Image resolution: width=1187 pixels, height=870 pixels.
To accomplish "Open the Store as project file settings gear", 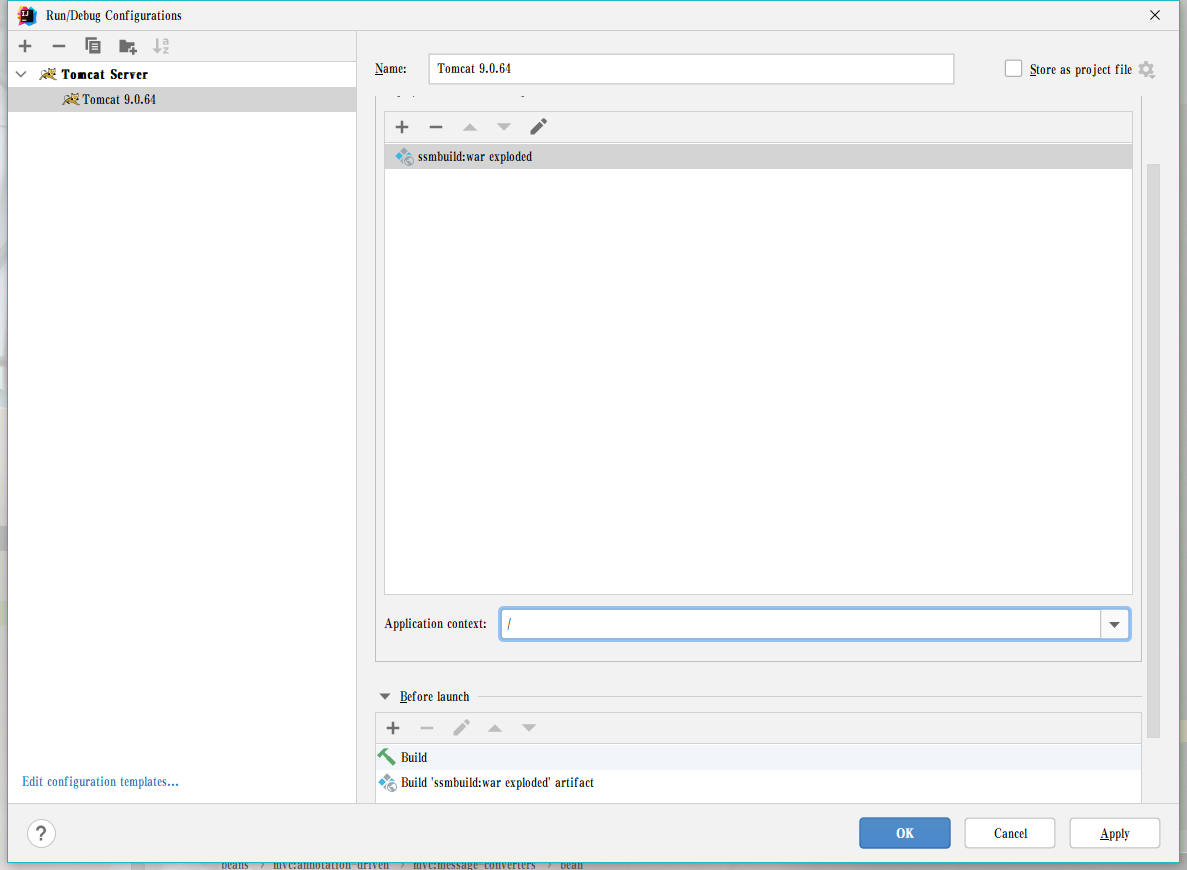I will pyautogui.click(x=1146, y=70).
